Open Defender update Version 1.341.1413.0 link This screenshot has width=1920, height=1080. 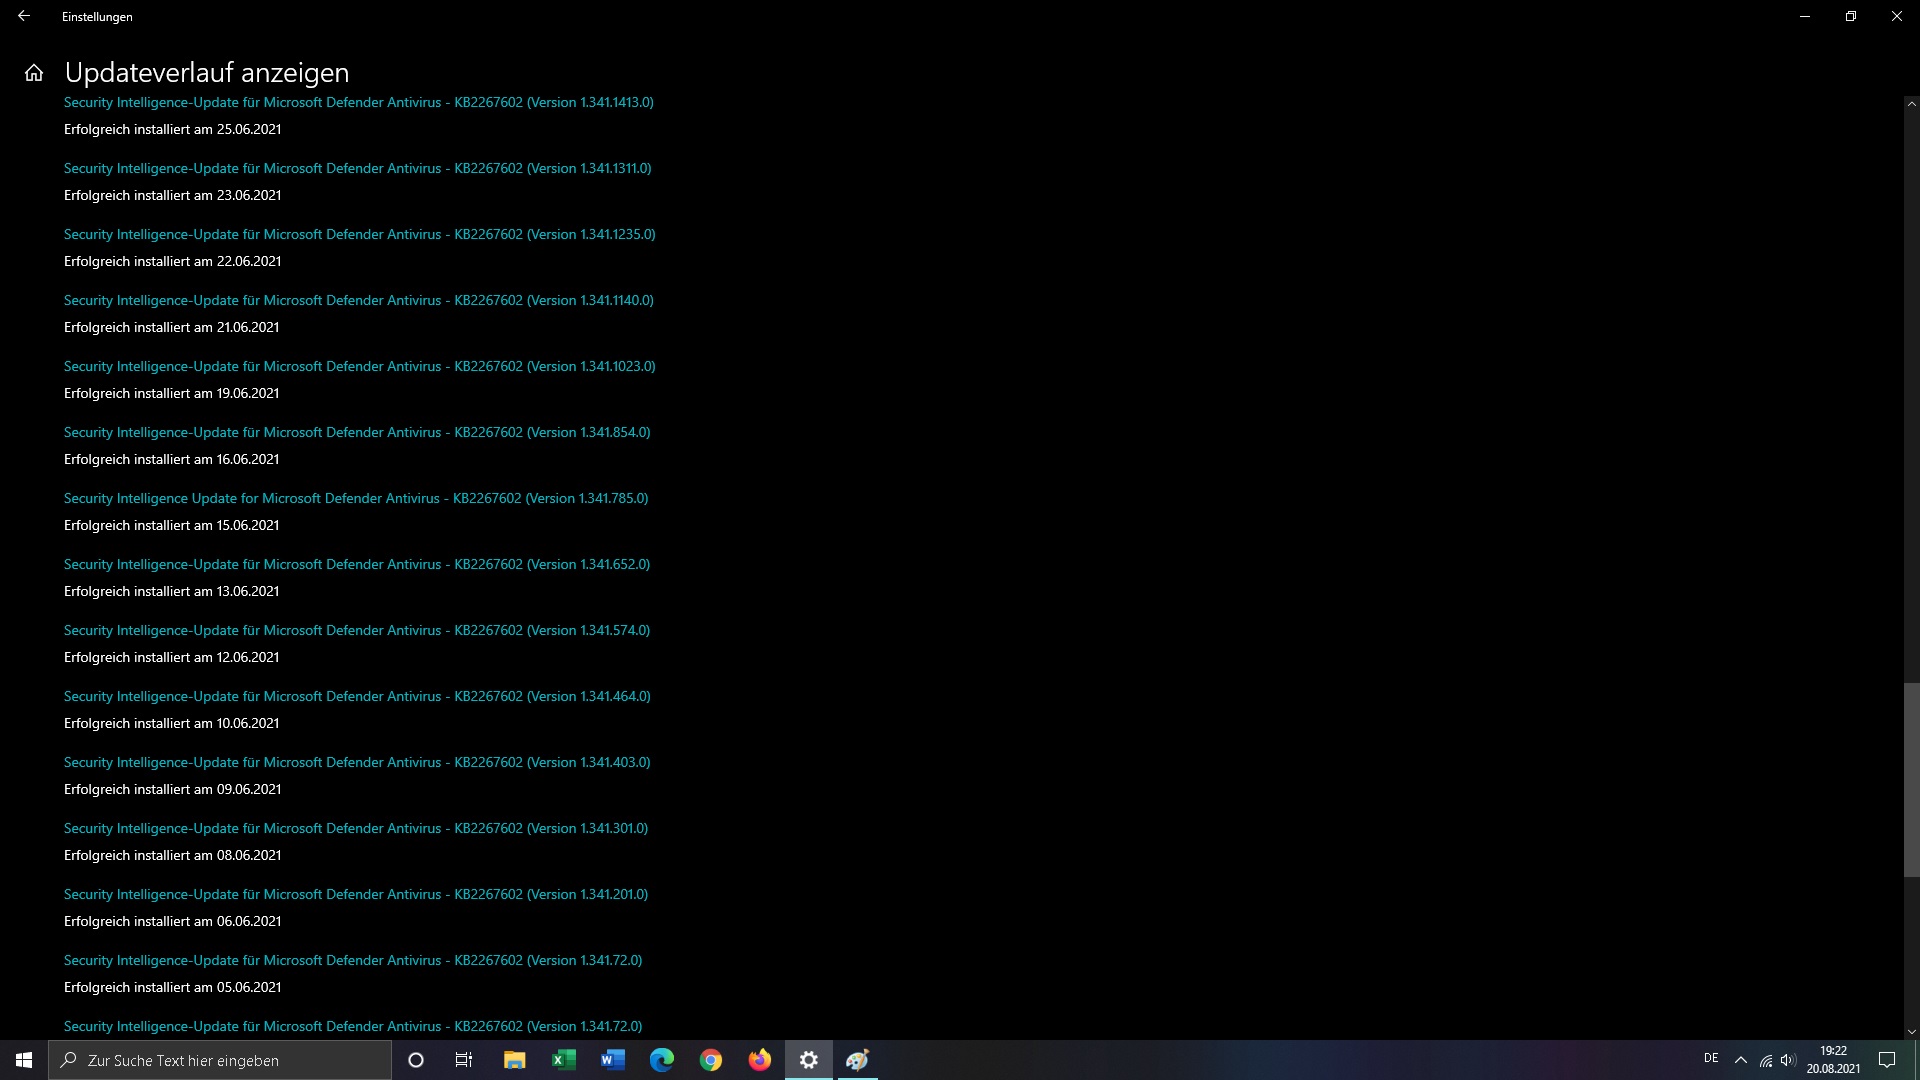(359, 102)
